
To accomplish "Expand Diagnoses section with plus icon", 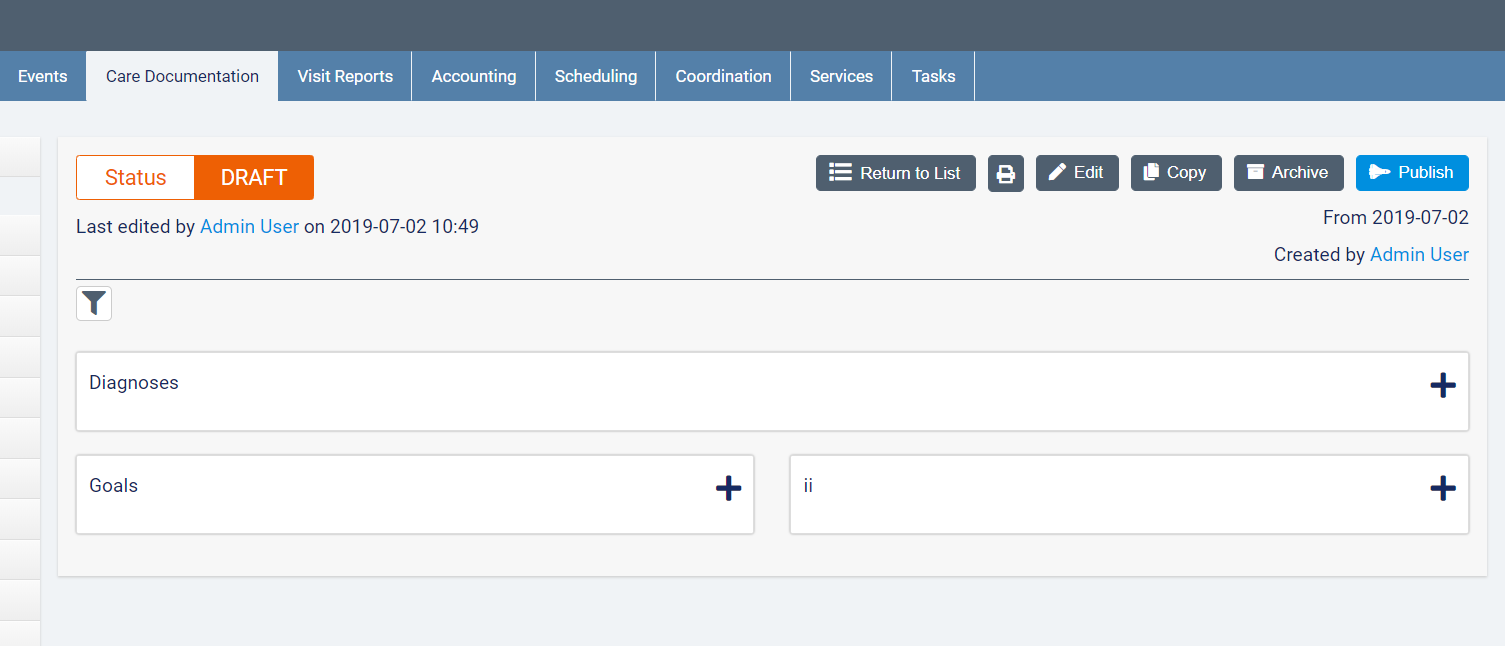I will point(1442,385).
